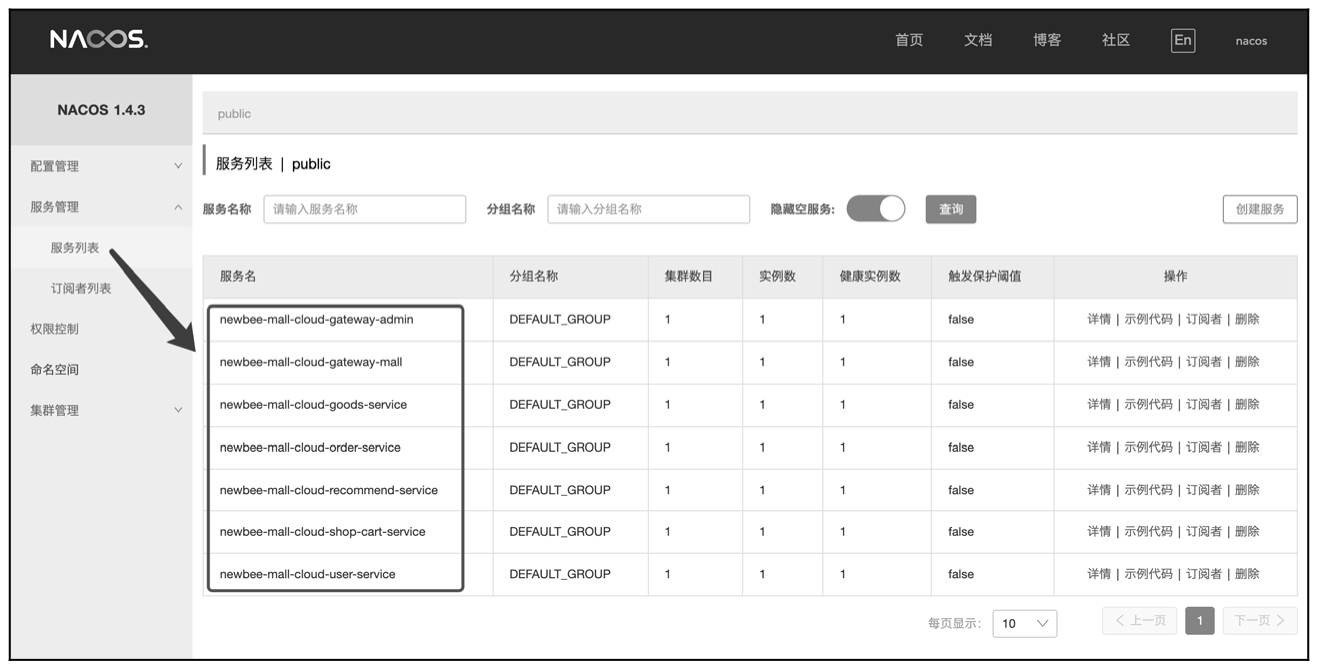Click service name newbee-mall-cloud-goods-service
Image resolution: width=1318 pixels, height=669 pixels.
pos(313,404)
